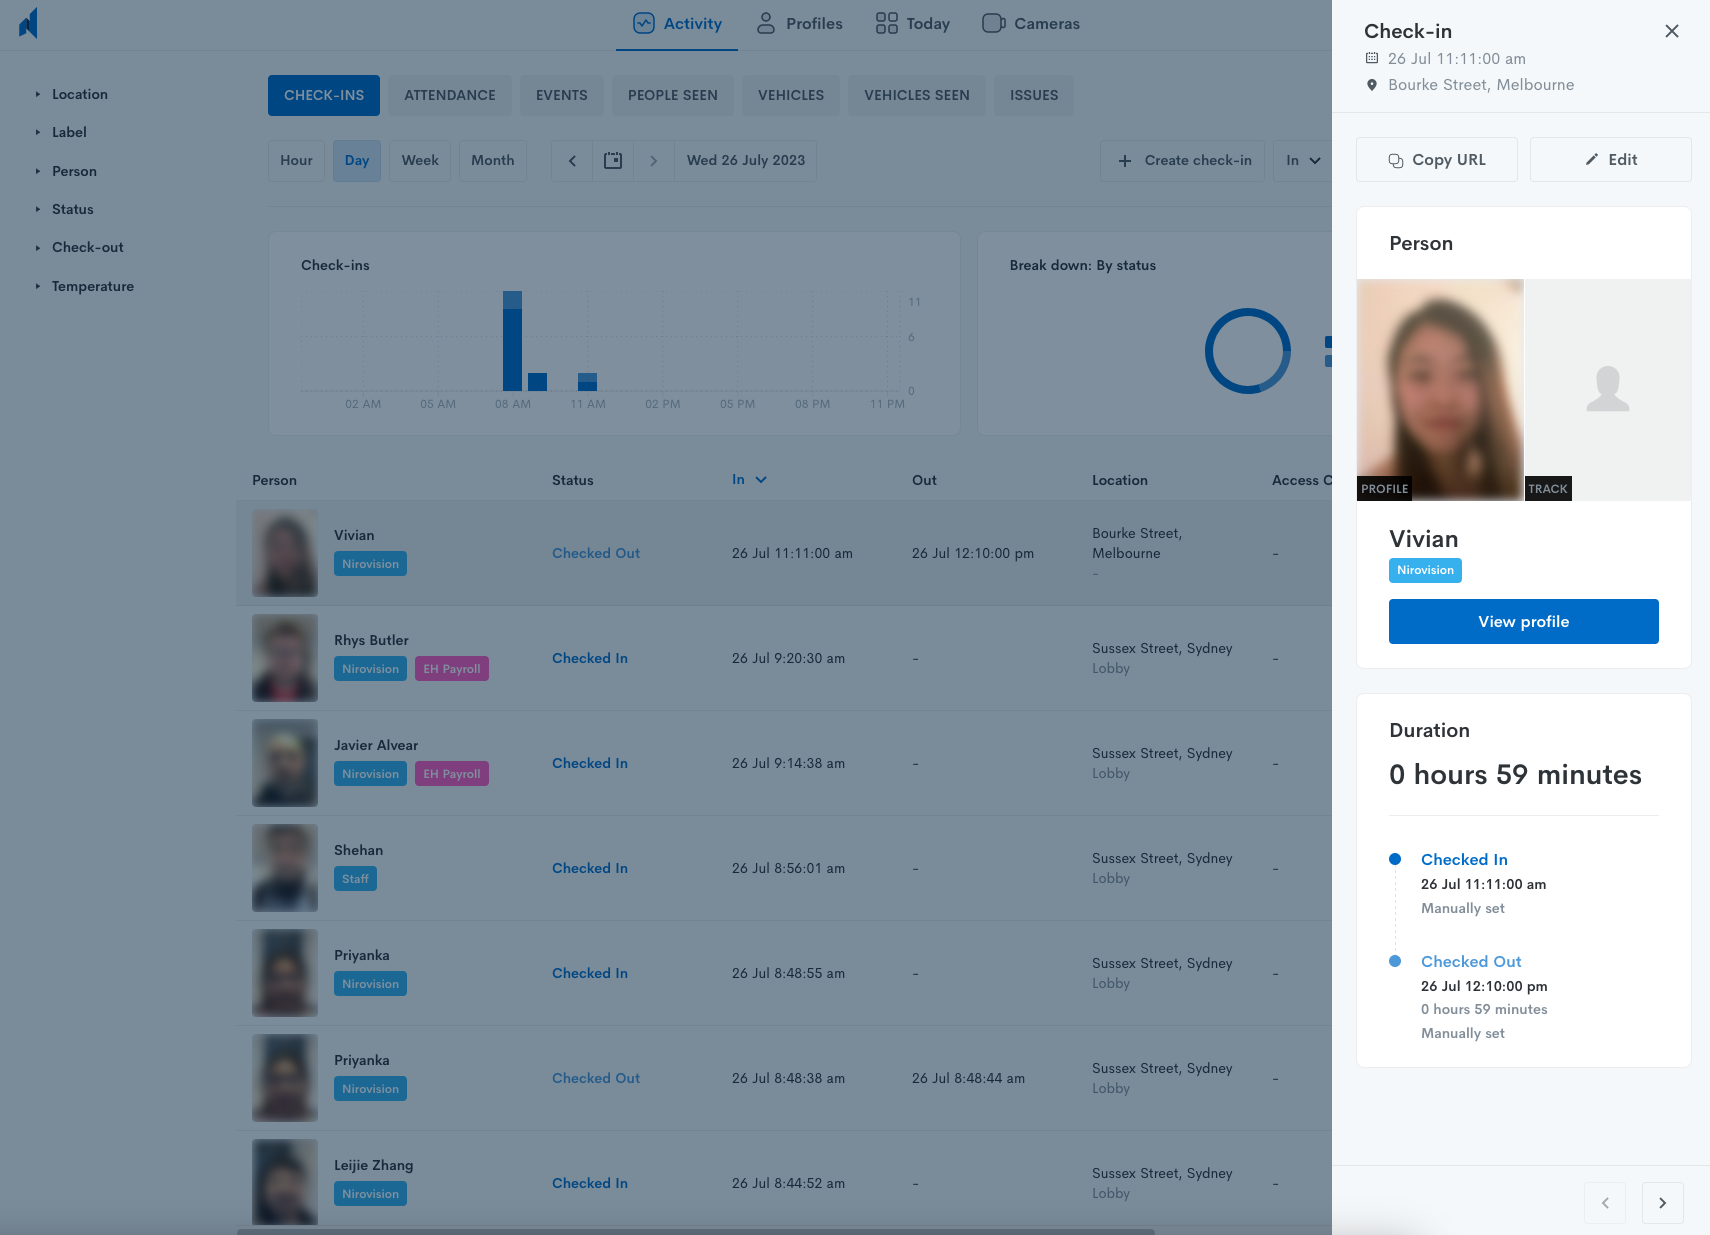Open the TRACK placeholder image
Image resolution: width=1710 pixels, height=1235 pixels.
(x=1608, y=390)
